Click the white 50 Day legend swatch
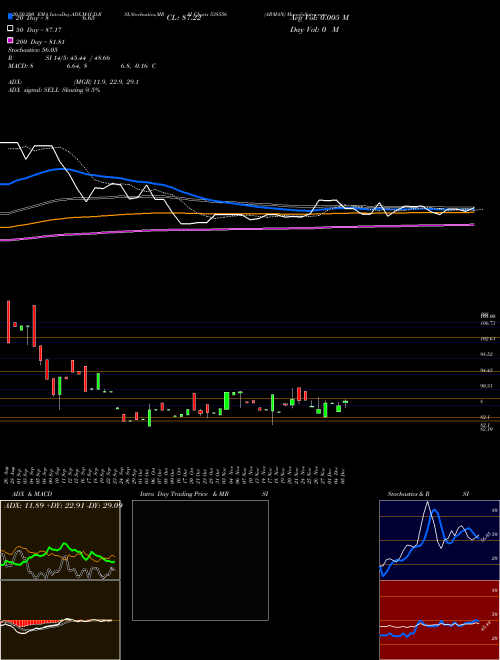The width and height of the screenshot is (500, 660). [10, 29]
